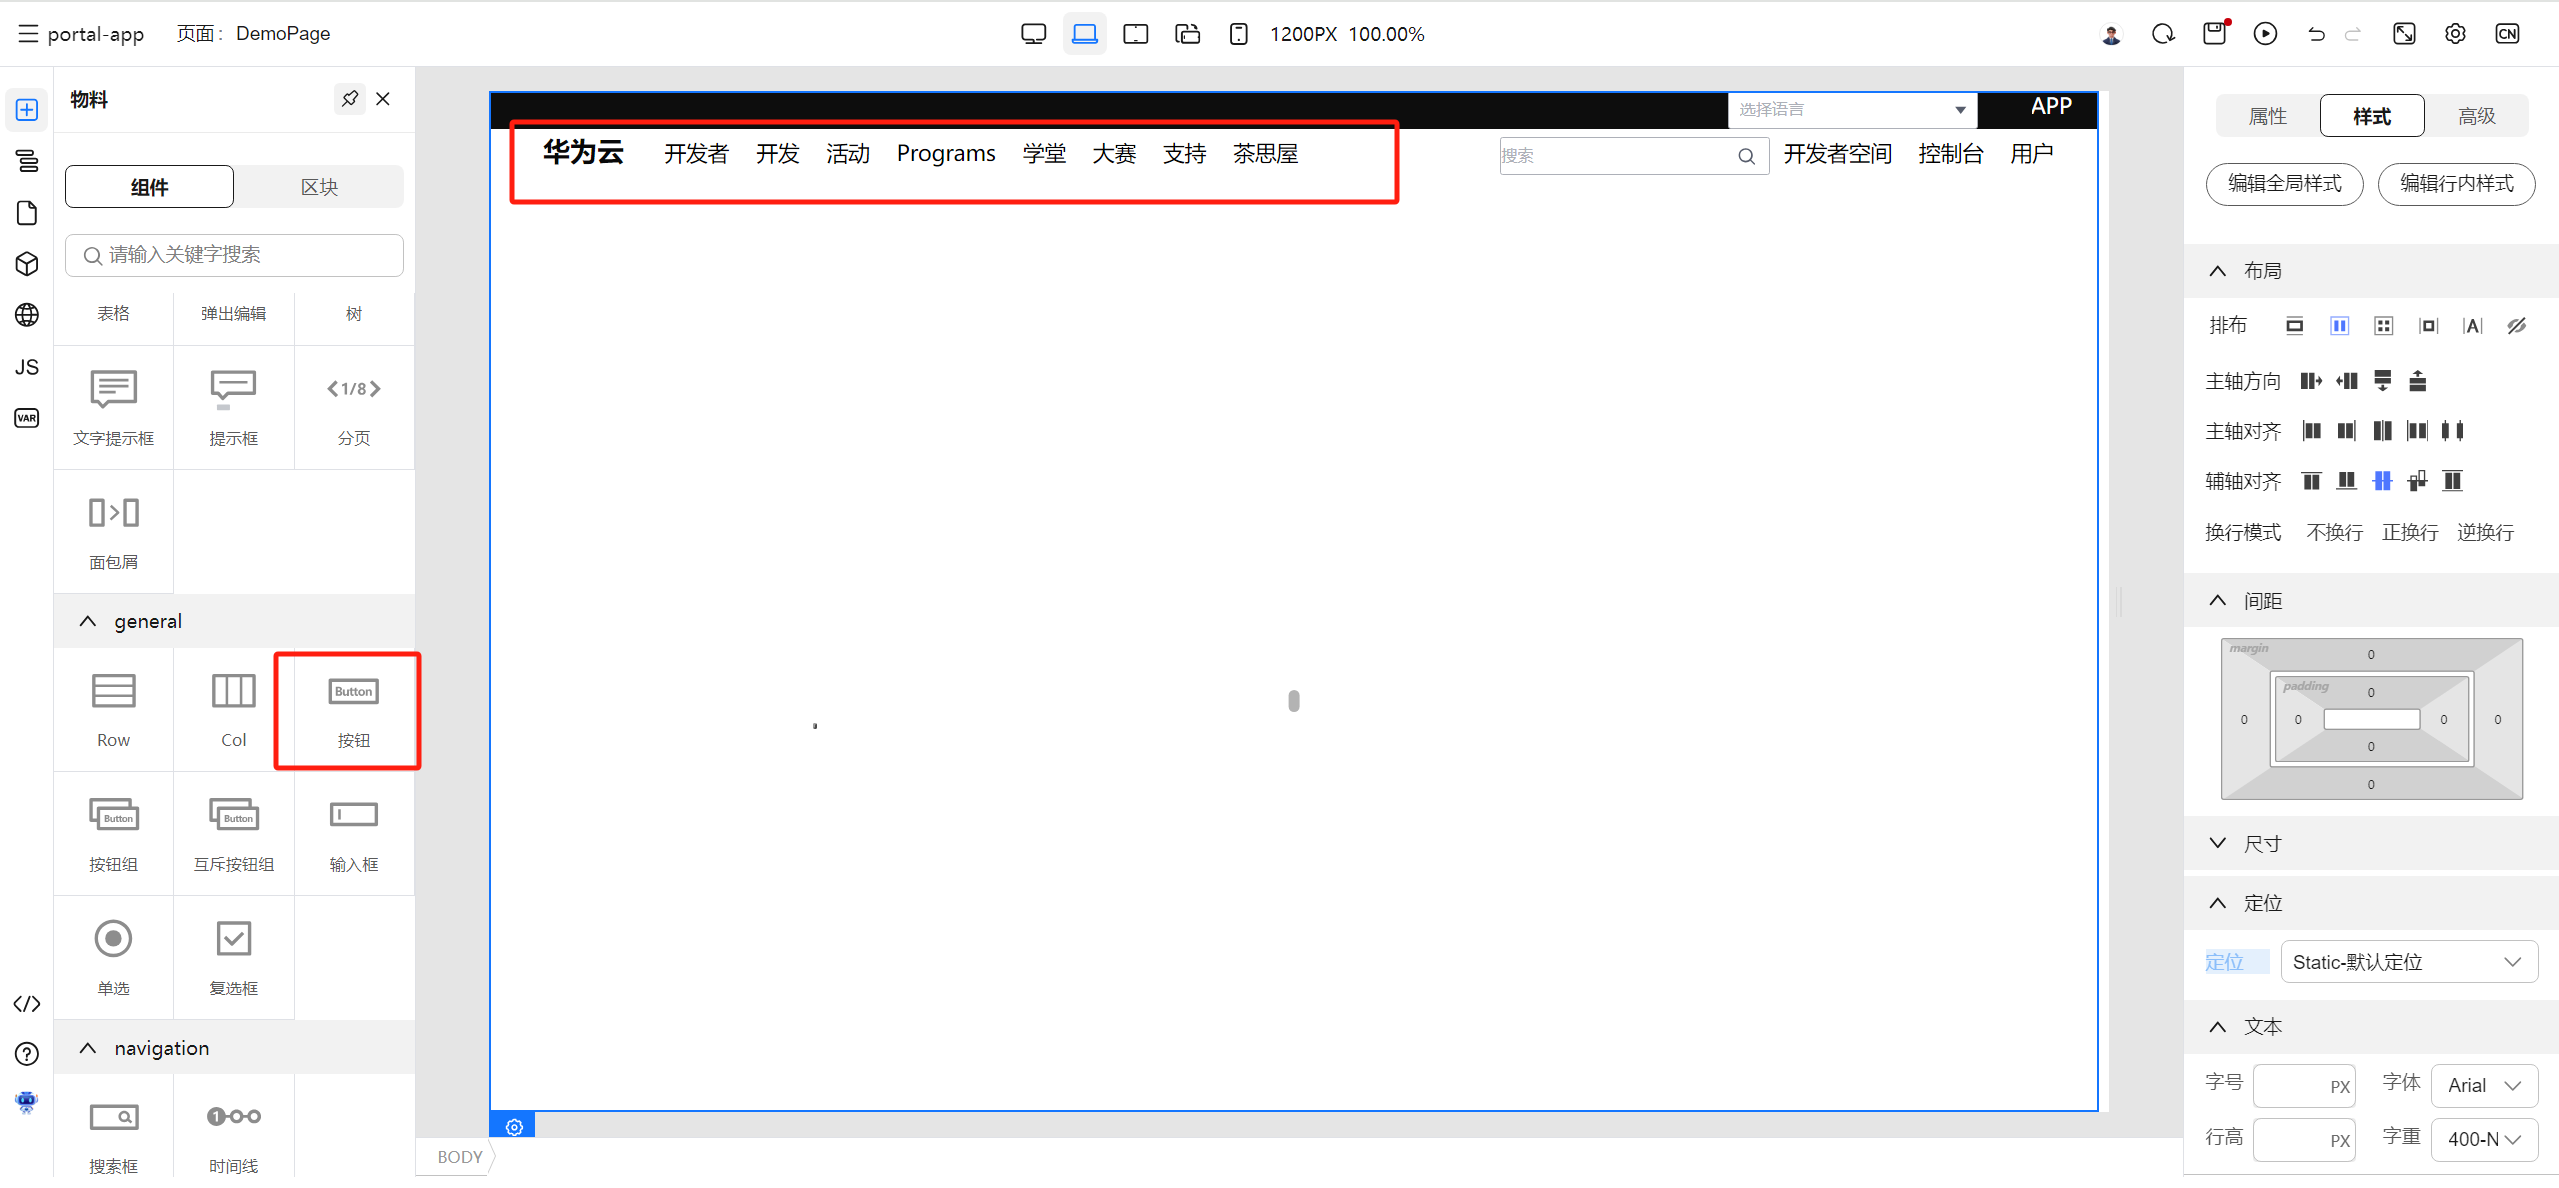This screenshot has width=2559, height=1188.
Task: Click the undo arrow in top toolbar
Action: click(x=2316, y=34)
